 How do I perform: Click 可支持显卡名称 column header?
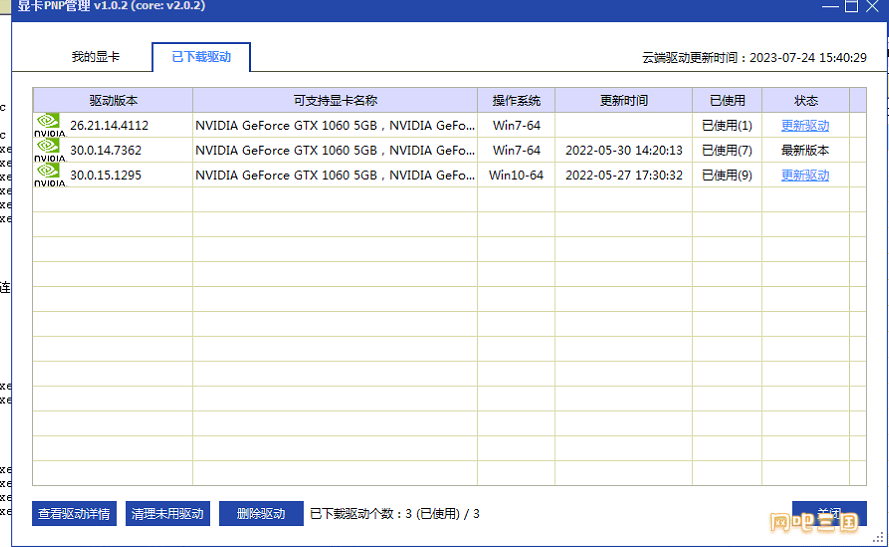pyautogui.click(x=335, y=100)
